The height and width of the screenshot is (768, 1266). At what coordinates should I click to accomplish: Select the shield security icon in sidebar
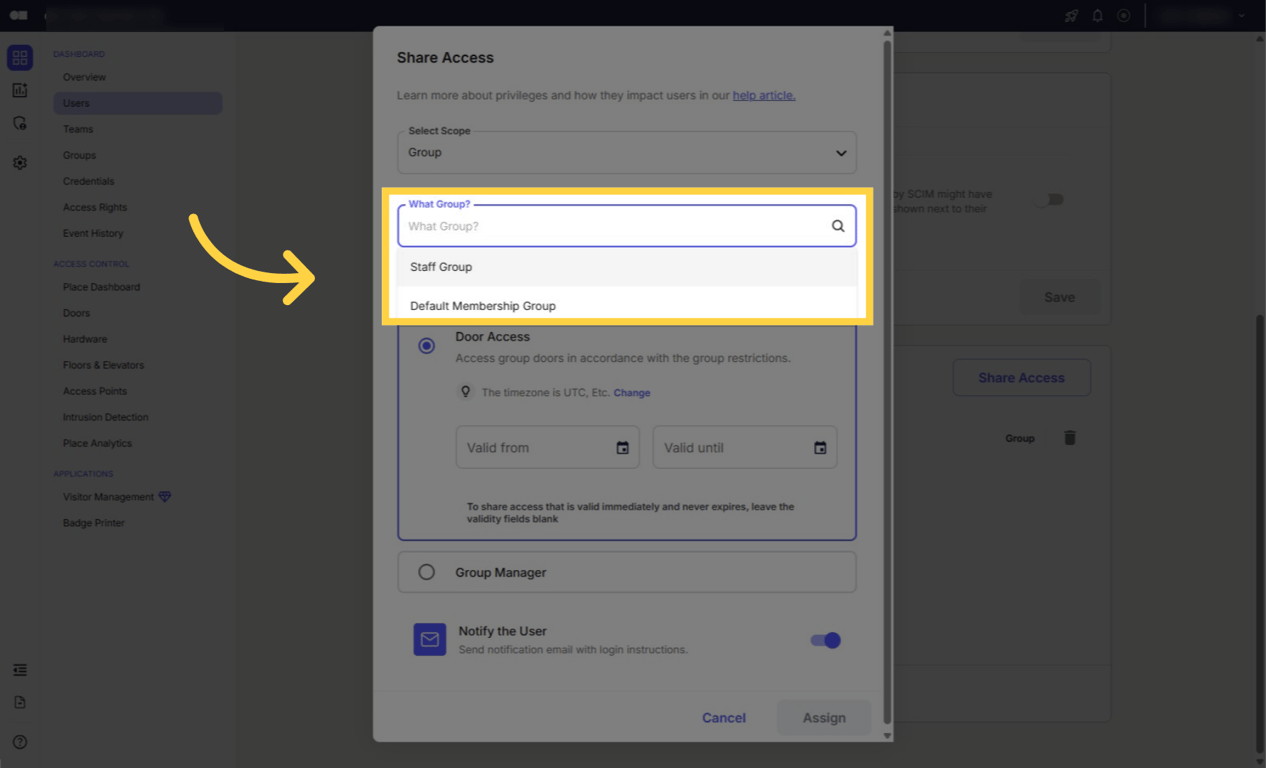(x=20, y=122)
